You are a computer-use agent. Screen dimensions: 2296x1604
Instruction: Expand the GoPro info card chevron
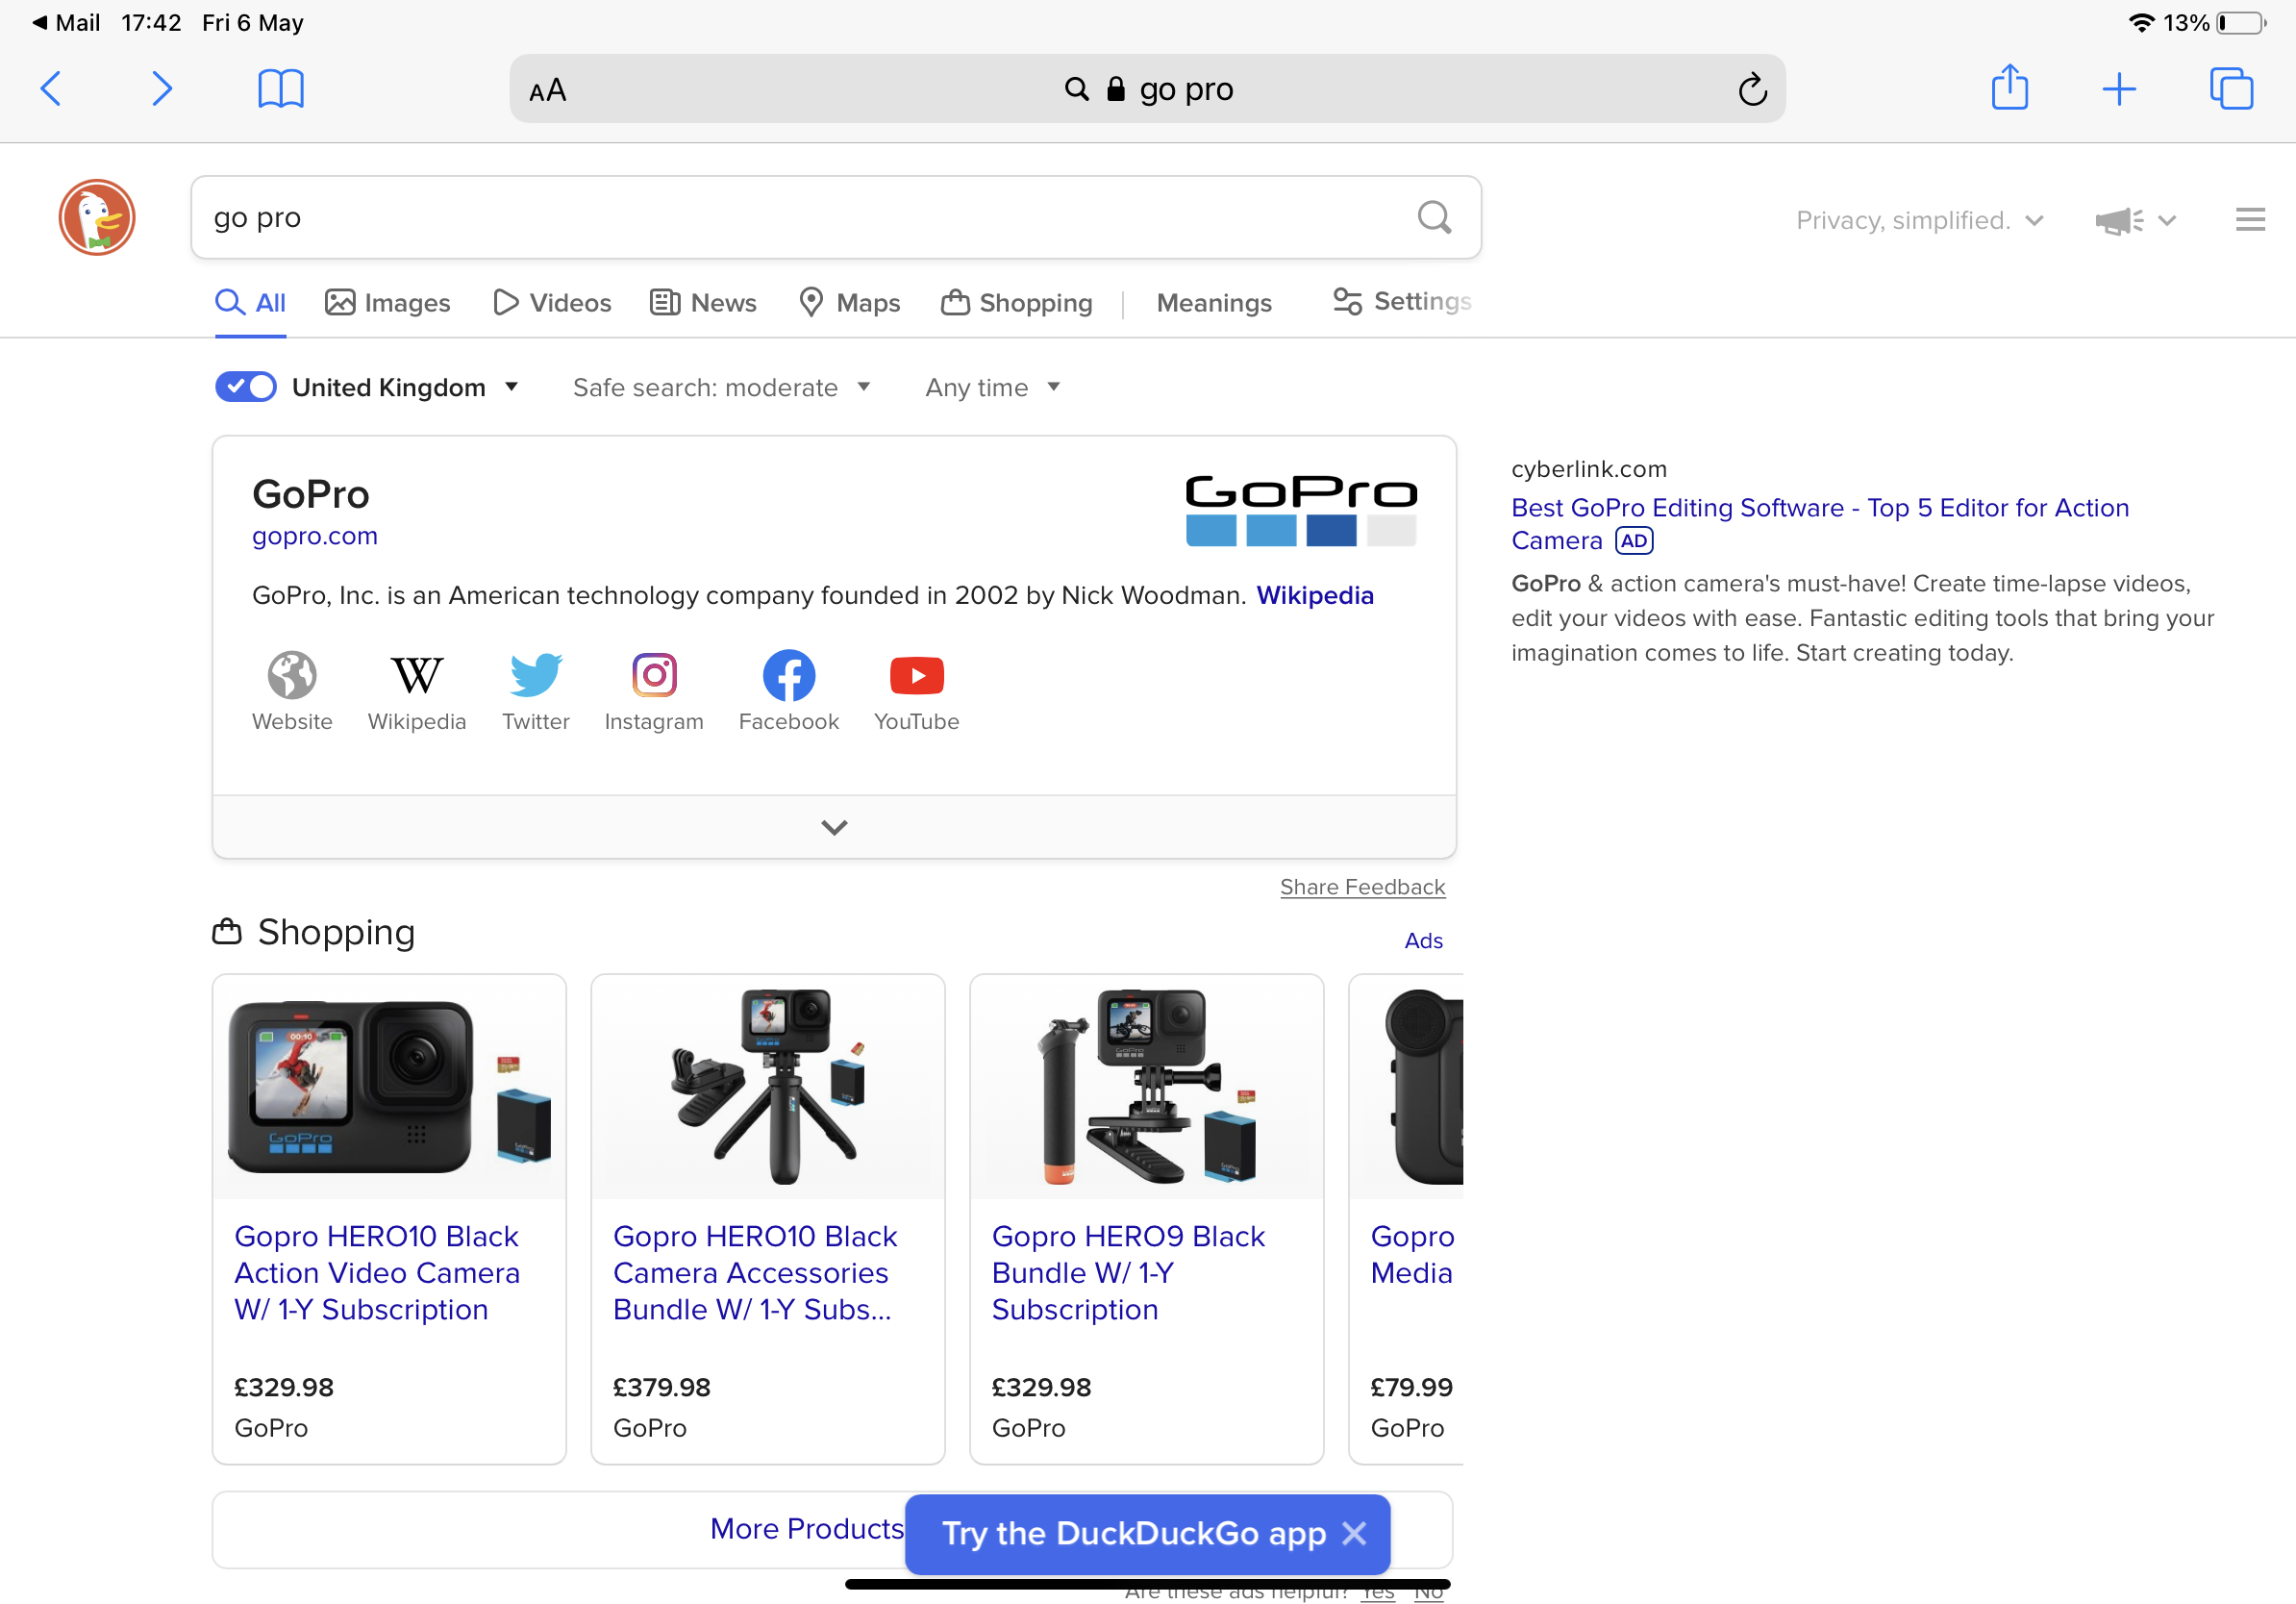(x=834, y=827)
